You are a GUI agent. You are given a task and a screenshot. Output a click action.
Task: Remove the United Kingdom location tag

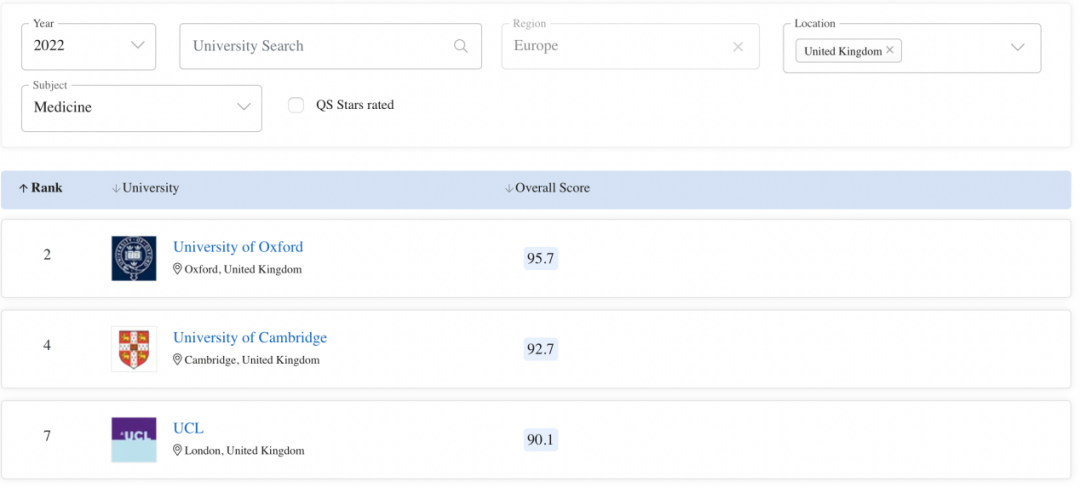point(890,50)
